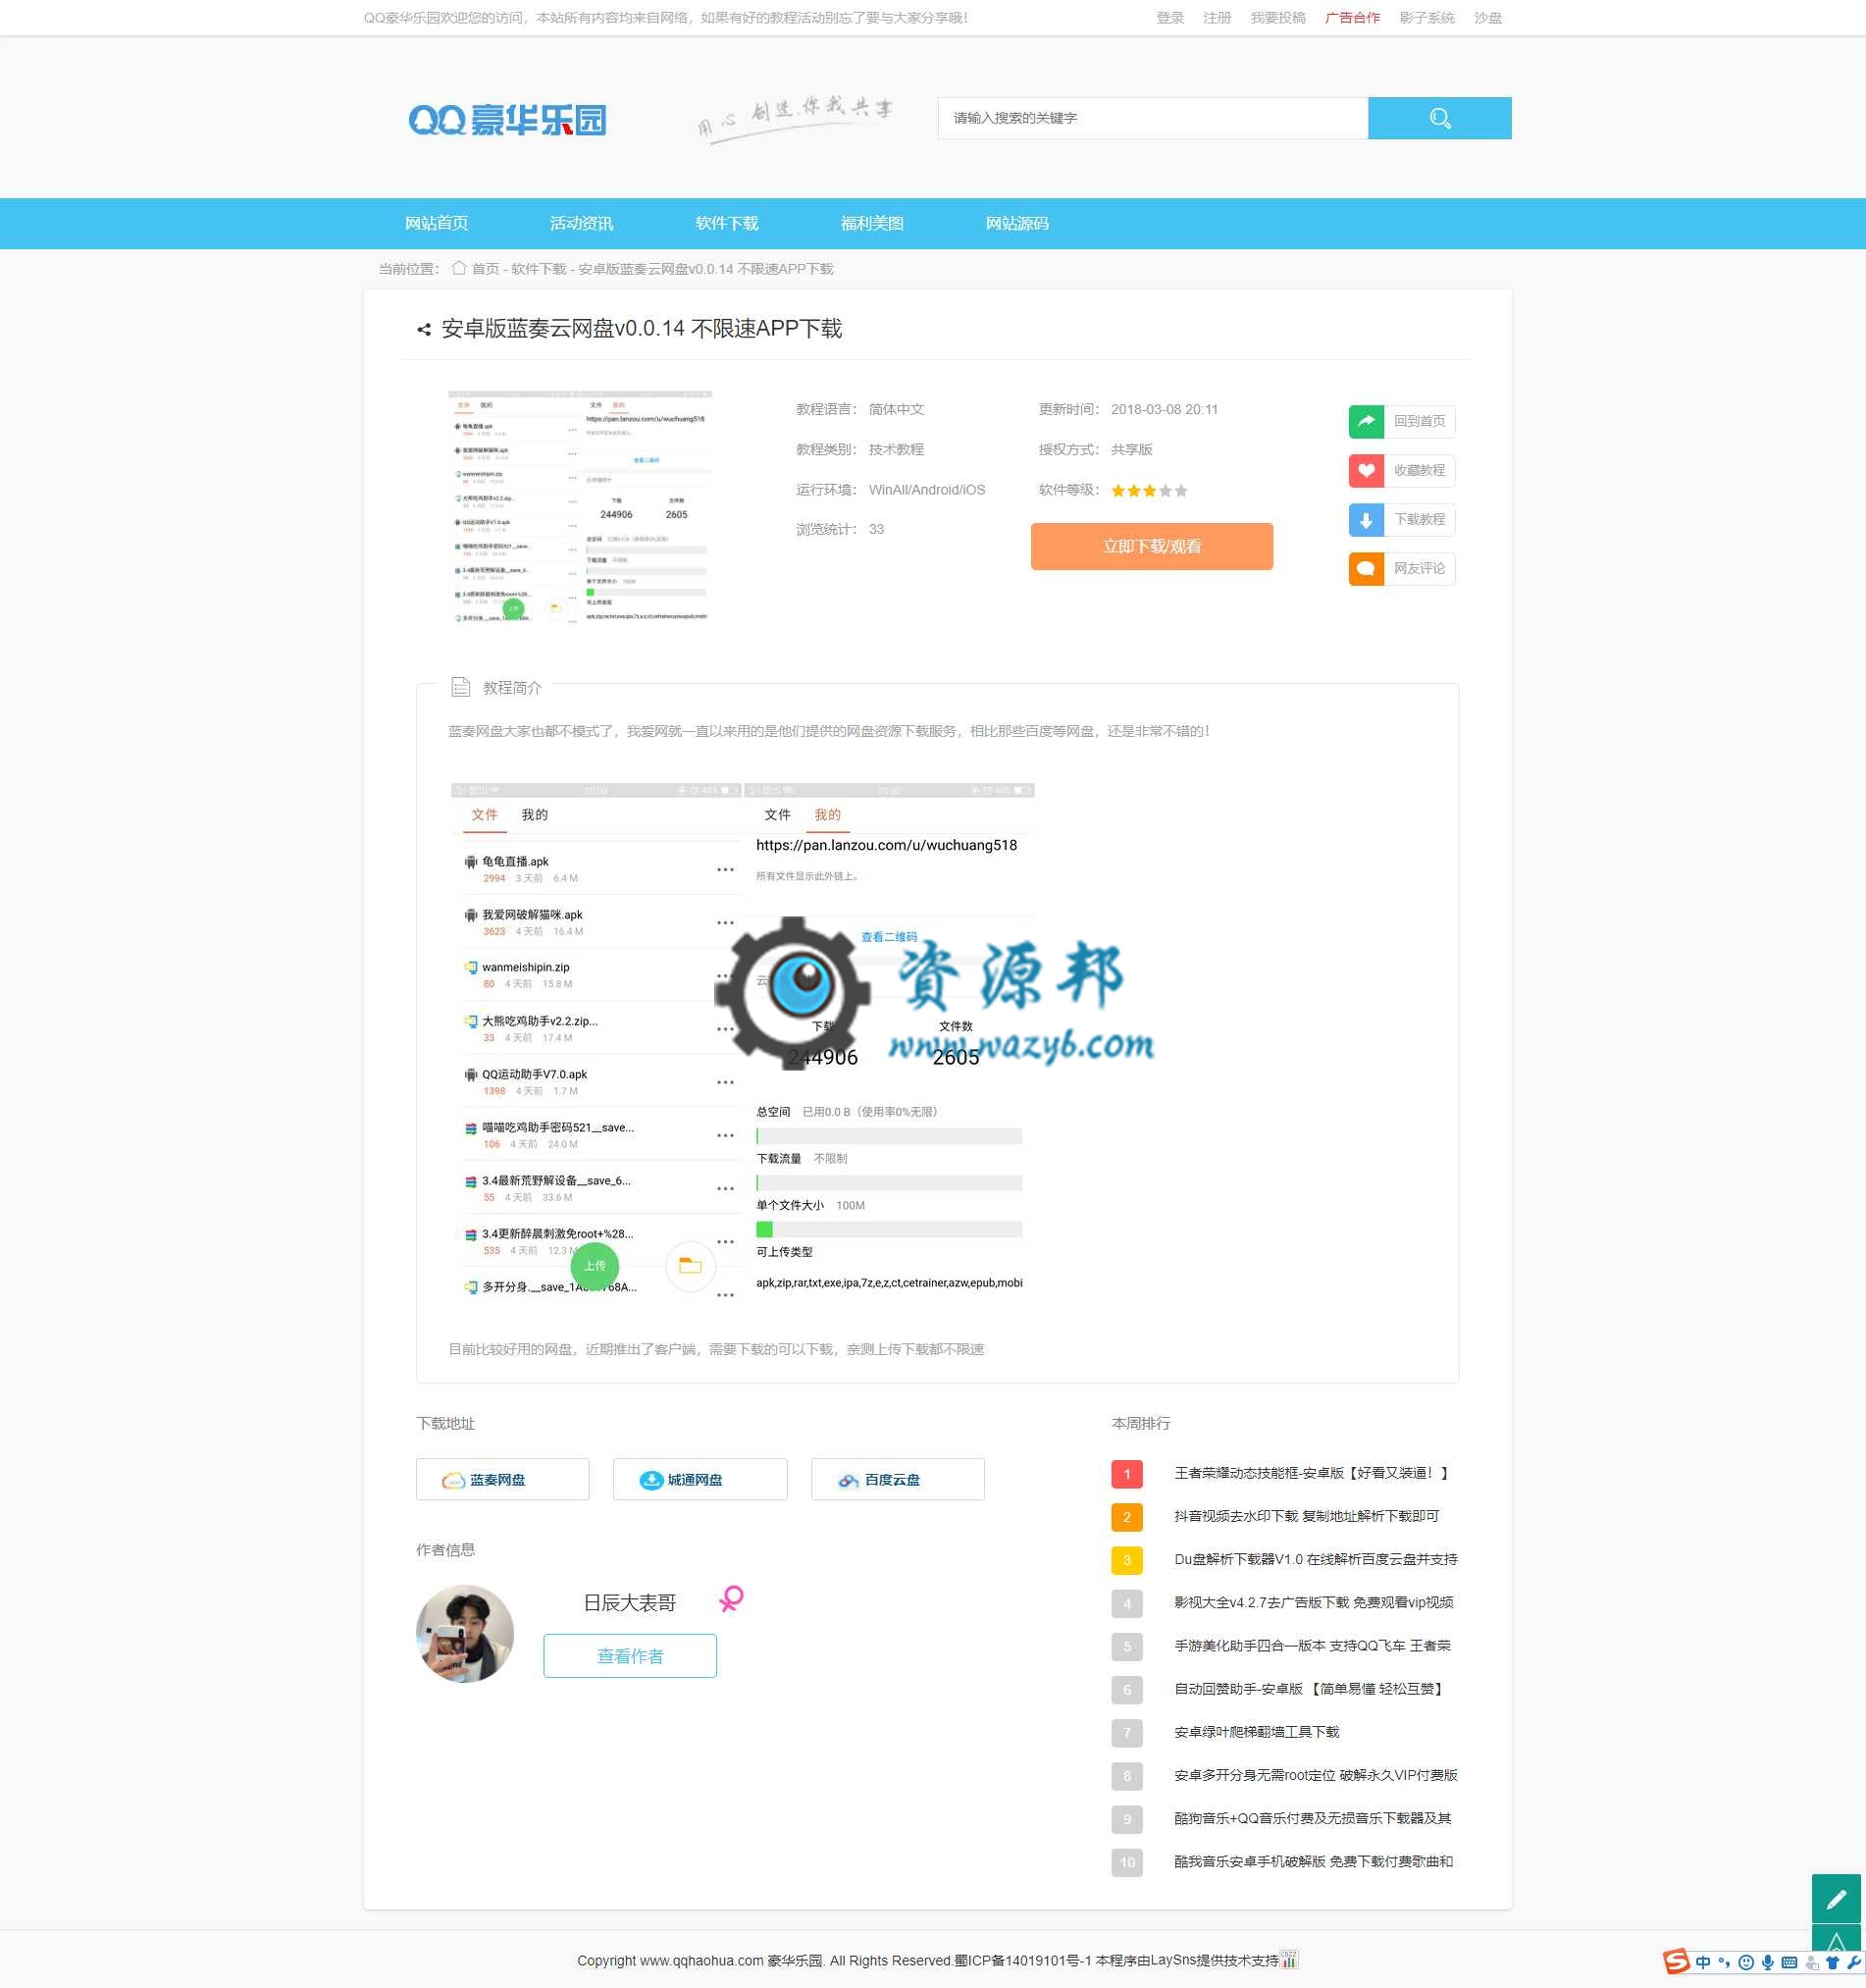Viewport: 1866px width, 1988px height.
Task: Open the Sogou emoji smiley icon
Action: click(x=1746, y=1963)
